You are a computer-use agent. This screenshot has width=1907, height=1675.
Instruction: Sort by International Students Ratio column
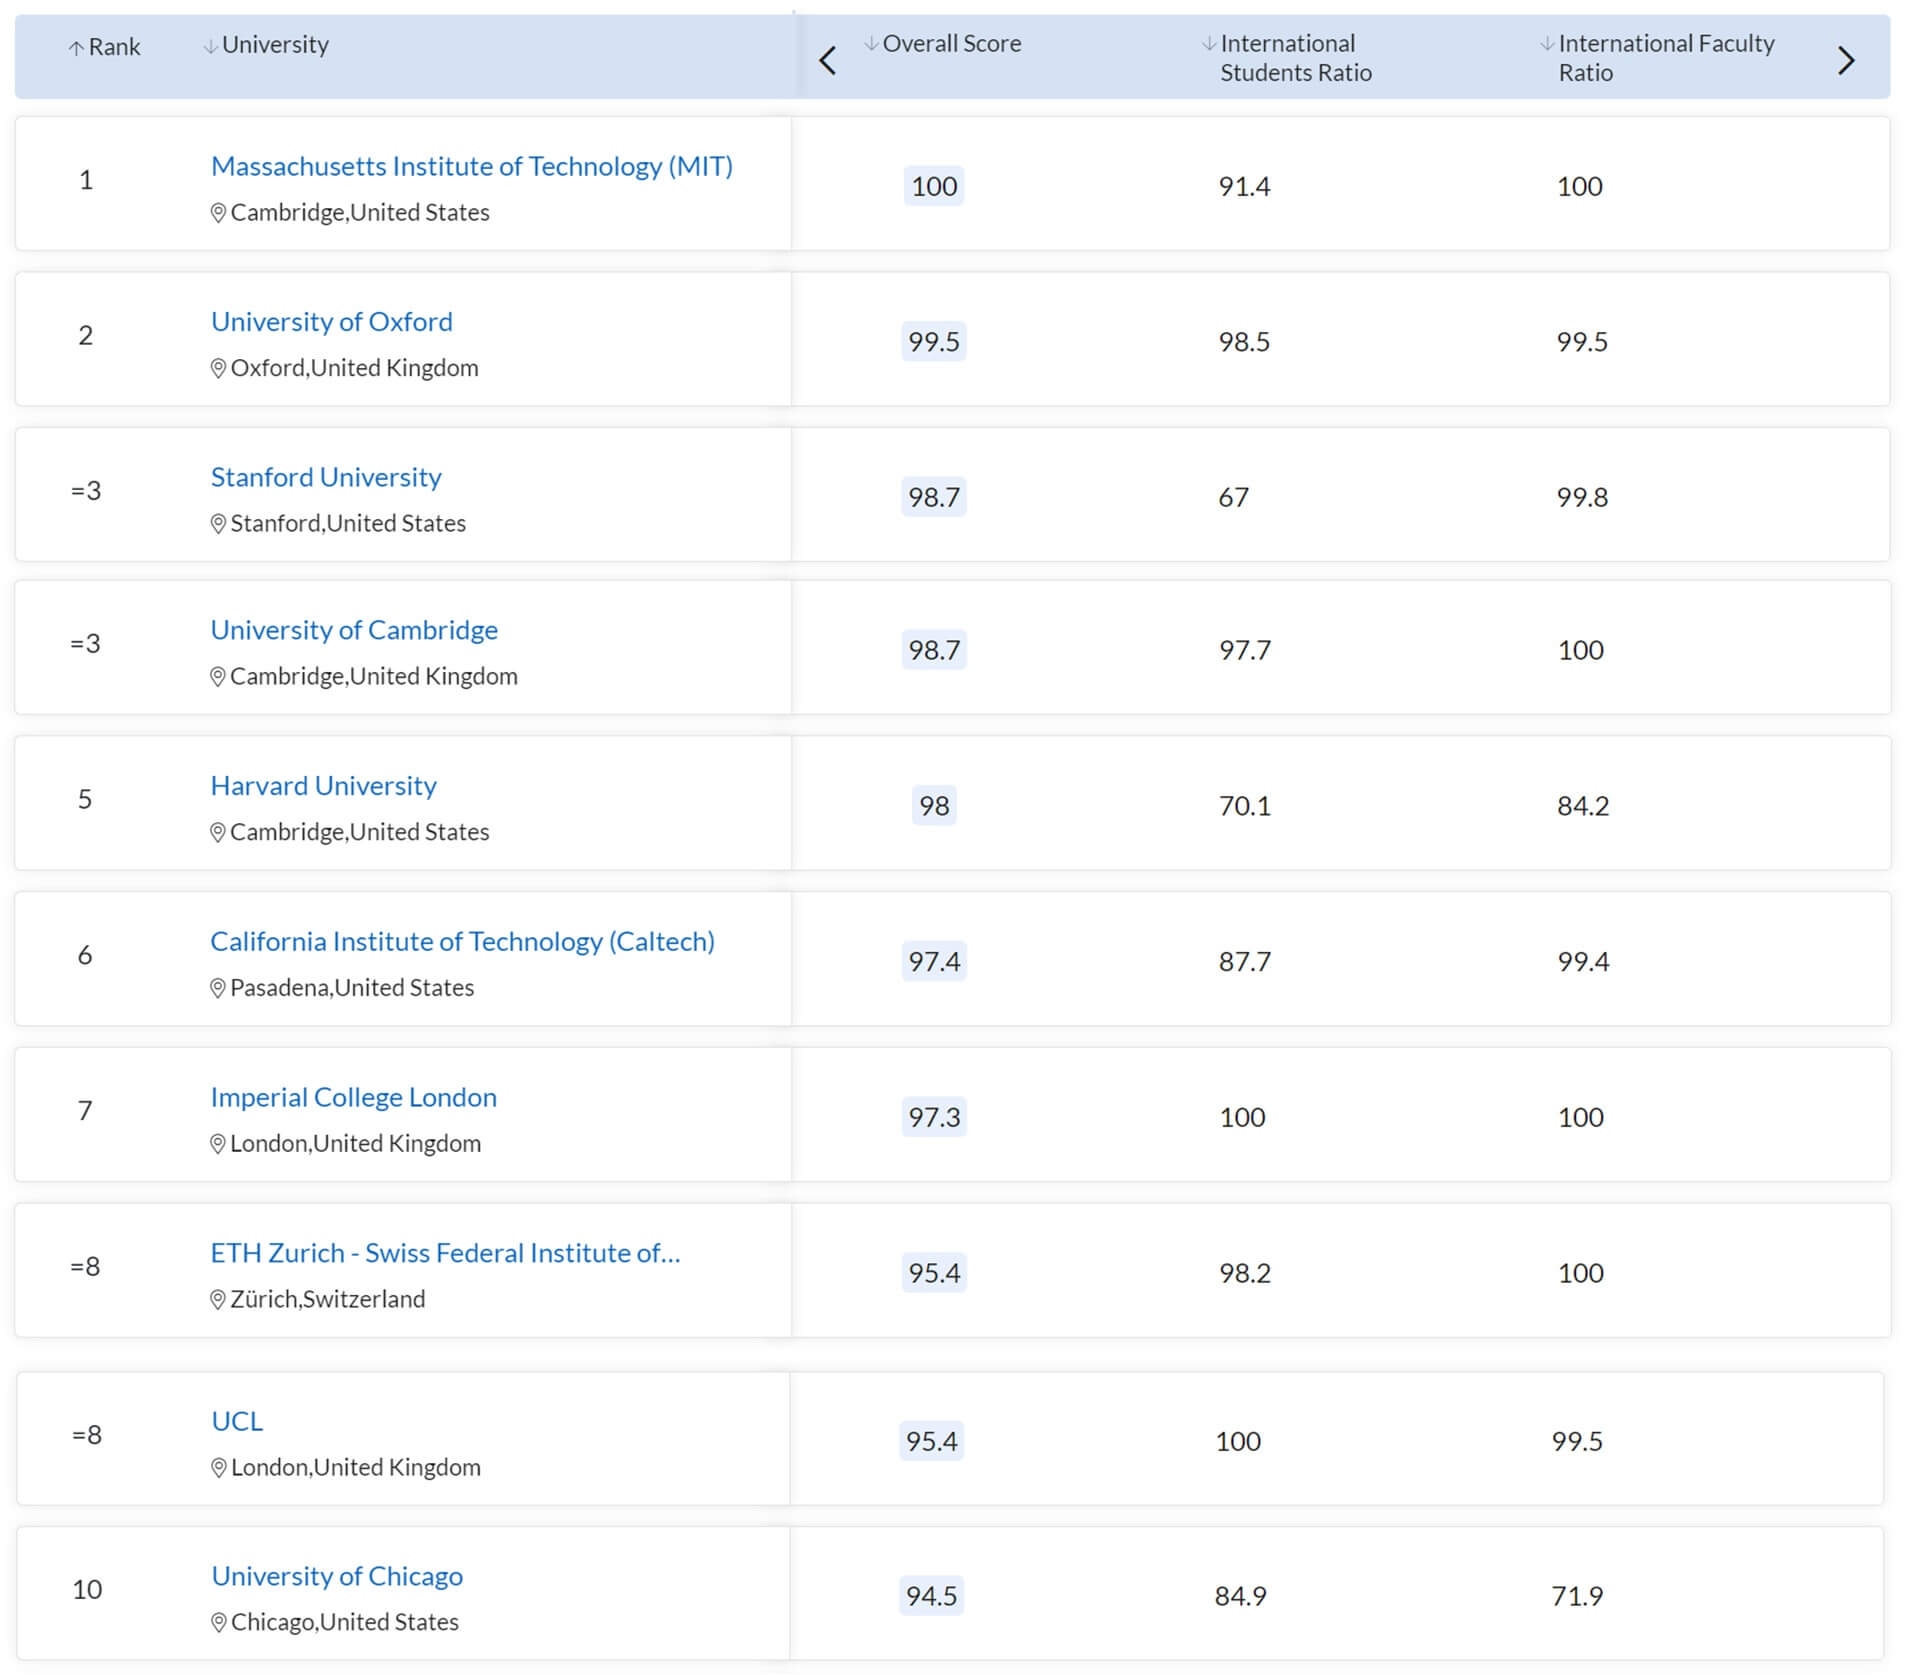[1286, 58]
